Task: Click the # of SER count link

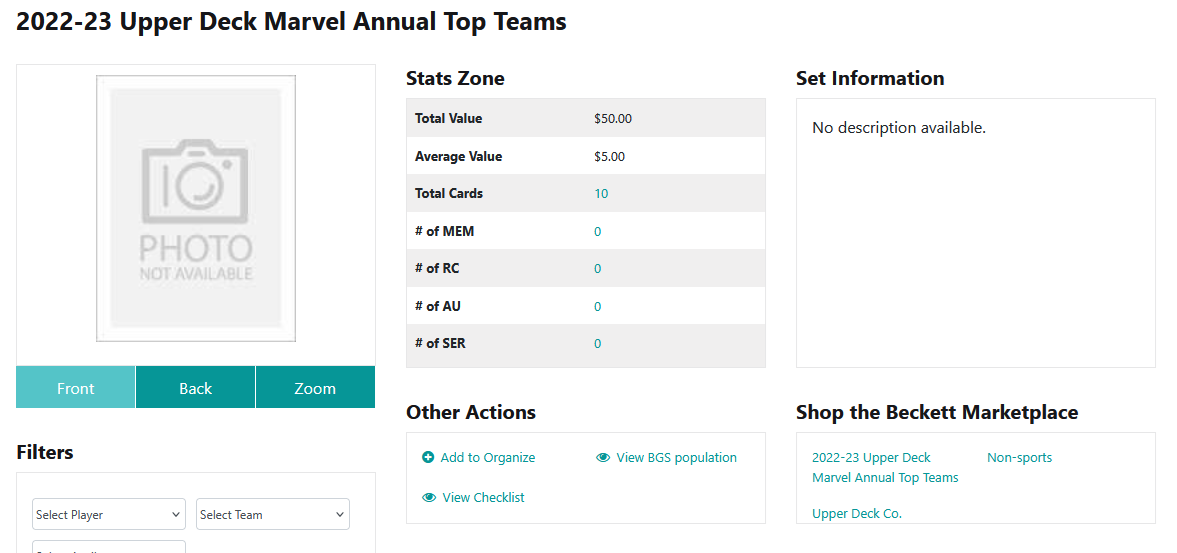Action: [598, 344]
